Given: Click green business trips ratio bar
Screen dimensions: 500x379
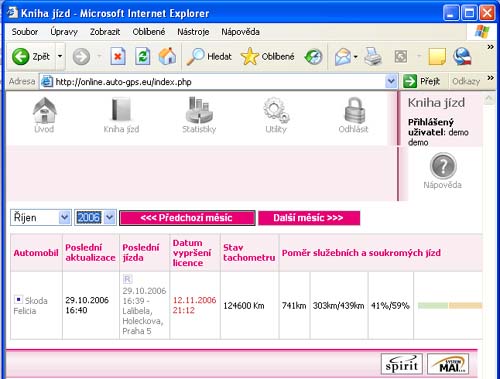Looking at the screenshot, I should [x=433, y=306].
